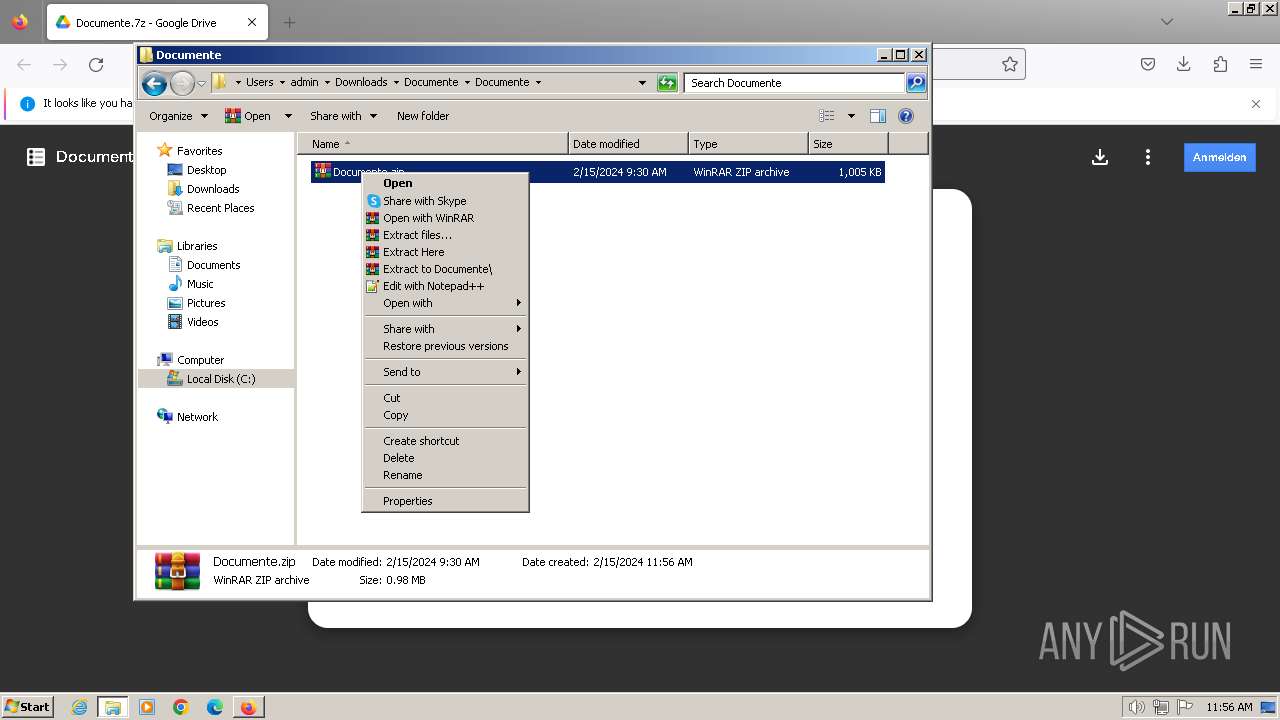The width and height of the screenshot is (1280, 720).
Task: Open the More view options arrow
Action: [x=851, y=116]
